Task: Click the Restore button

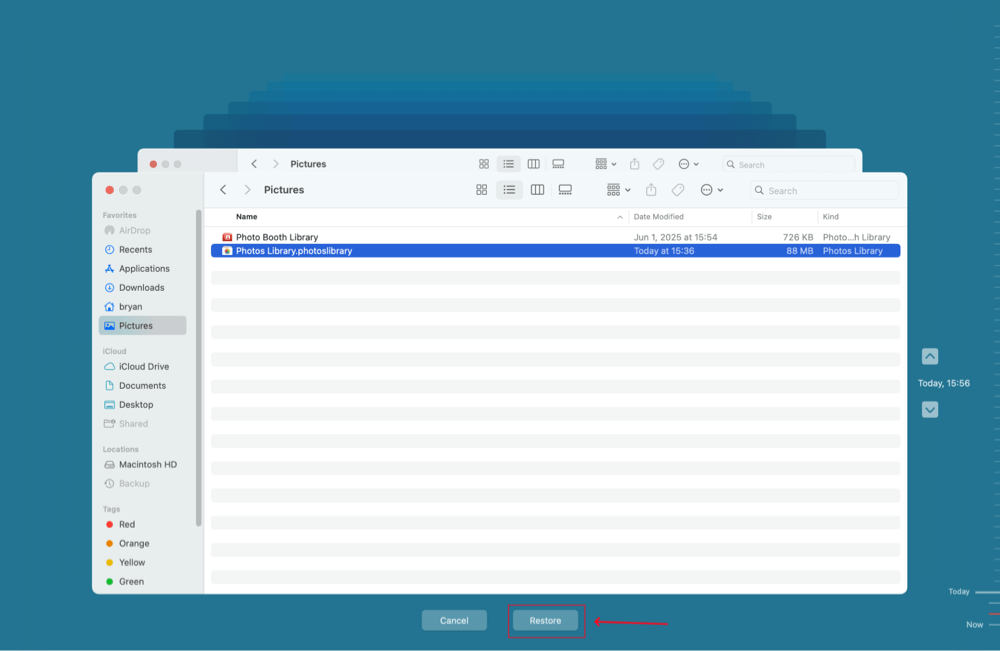Action: tap(545, 620)
